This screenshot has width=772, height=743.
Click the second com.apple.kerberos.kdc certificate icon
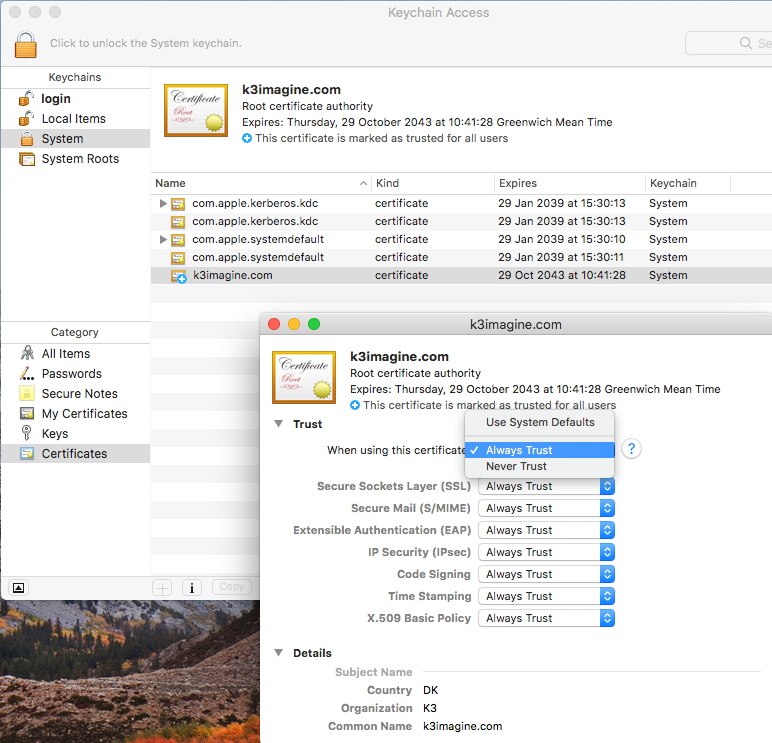click(x=178, y=222)
